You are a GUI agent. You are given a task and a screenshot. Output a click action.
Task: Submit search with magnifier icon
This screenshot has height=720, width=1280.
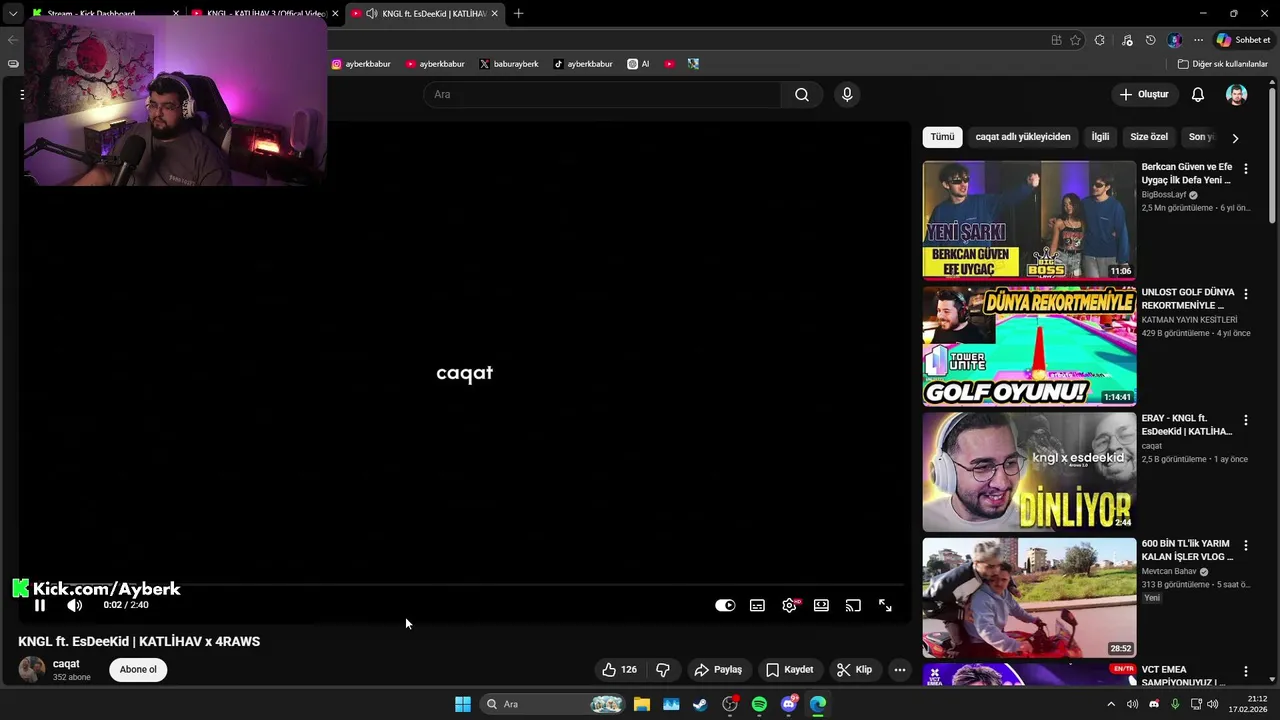[x=802, y=94]
